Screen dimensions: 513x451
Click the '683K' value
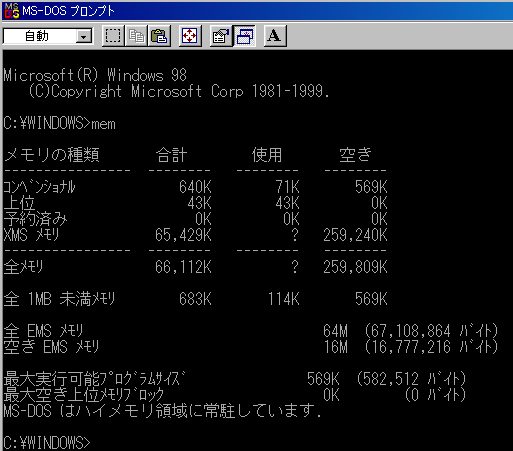[x=195, y=299]
